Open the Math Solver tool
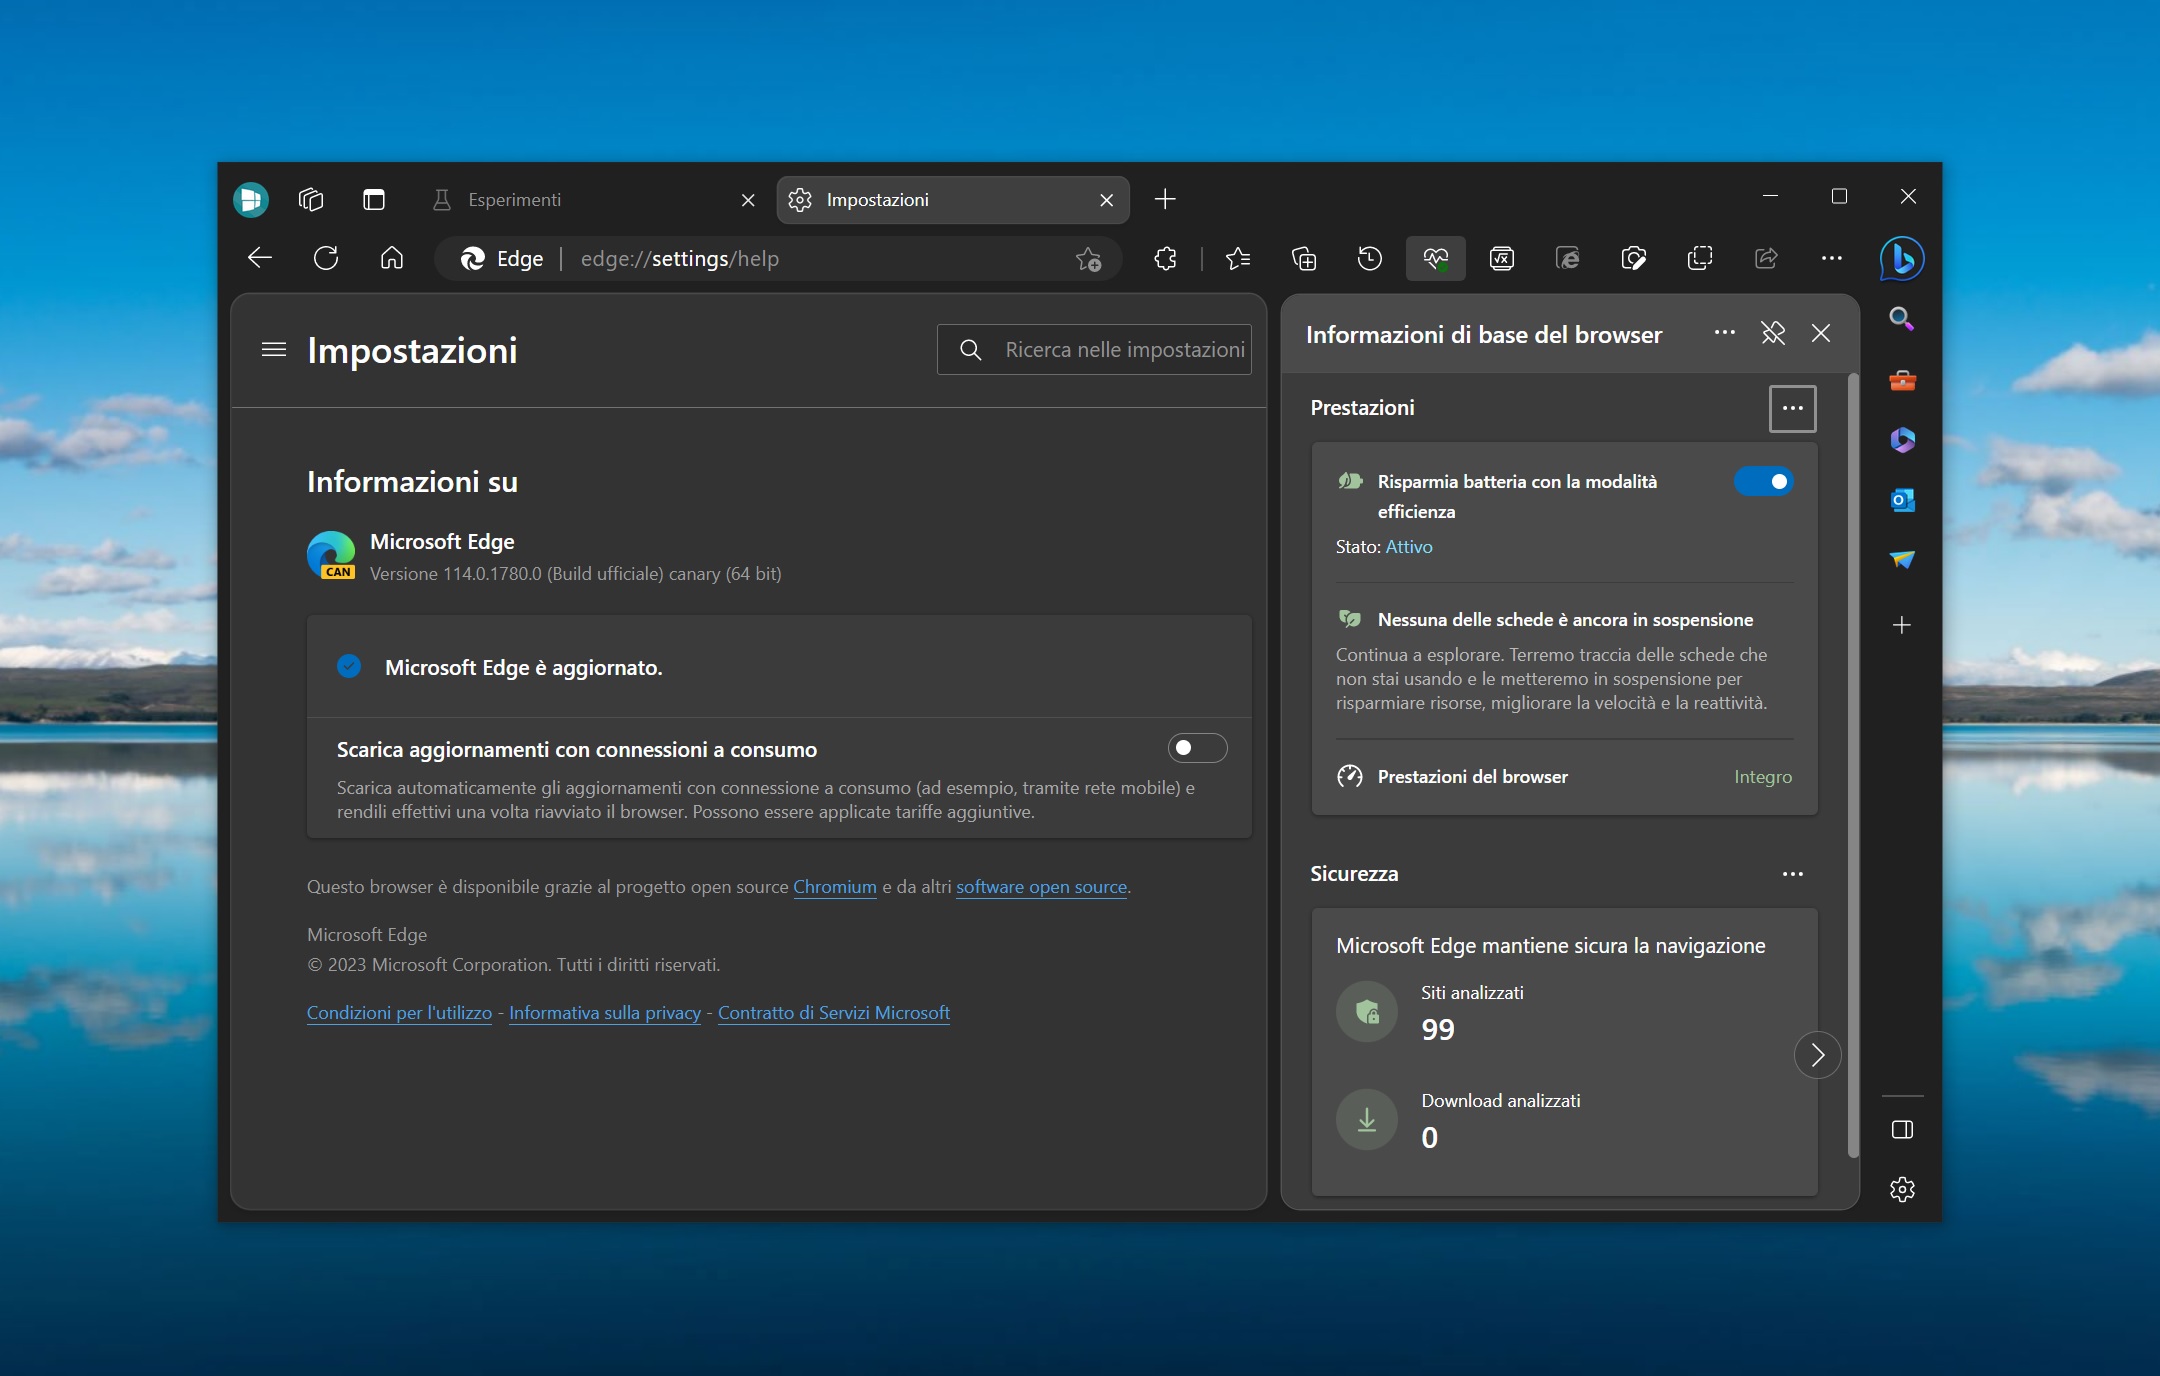 click(x=1502, y=259)
